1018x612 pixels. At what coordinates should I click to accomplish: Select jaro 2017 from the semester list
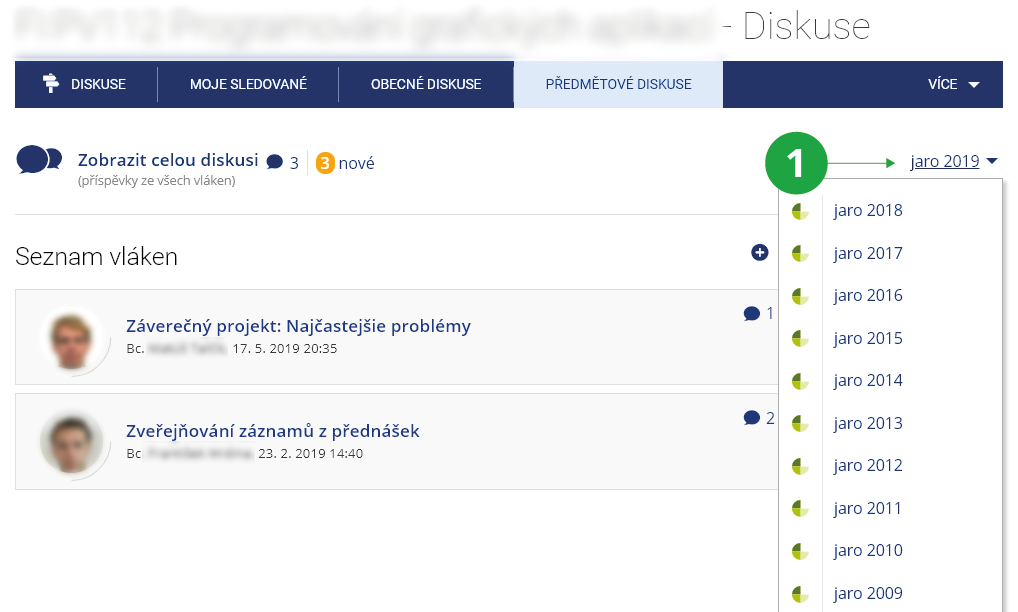(x=867, y=253)
